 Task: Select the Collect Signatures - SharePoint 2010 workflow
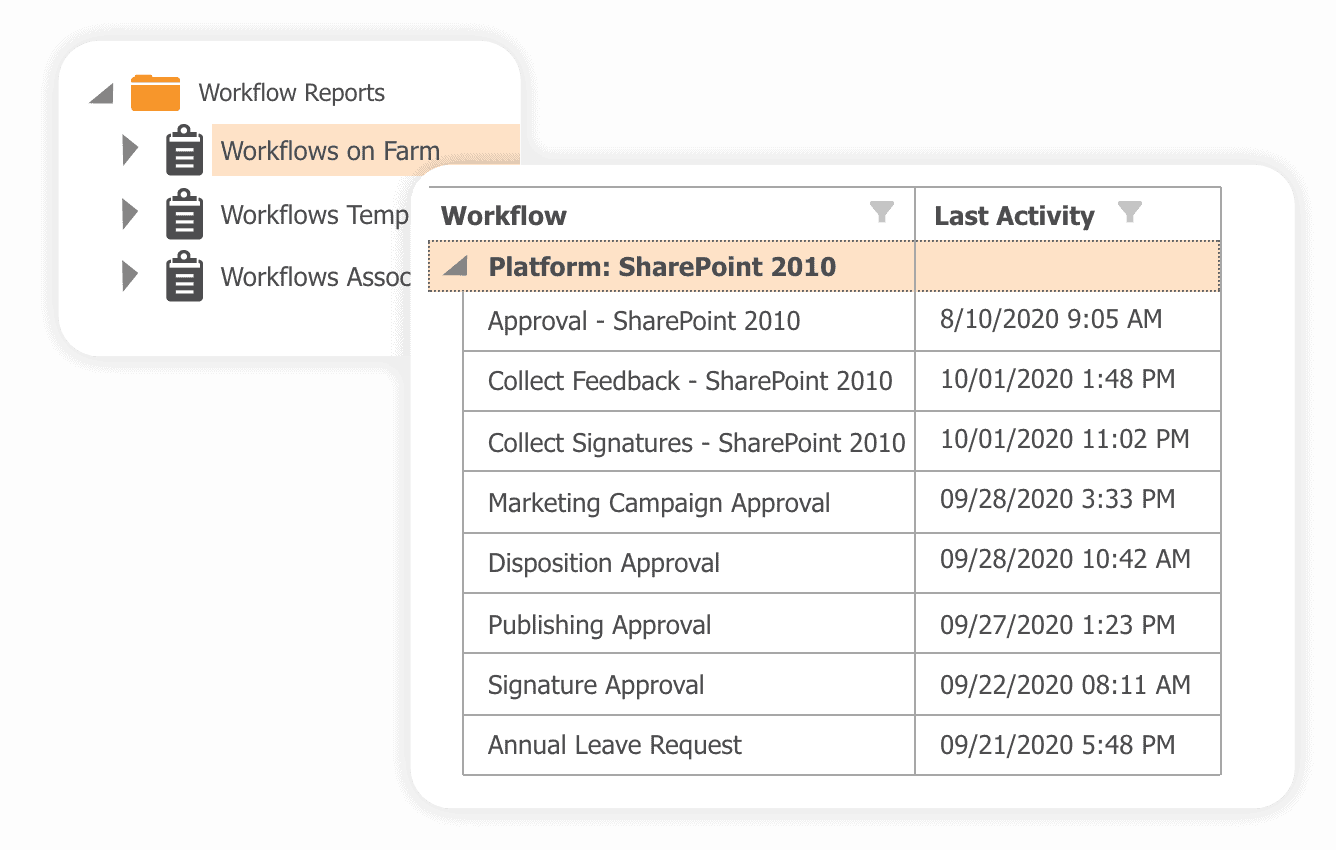coord(697,441)
